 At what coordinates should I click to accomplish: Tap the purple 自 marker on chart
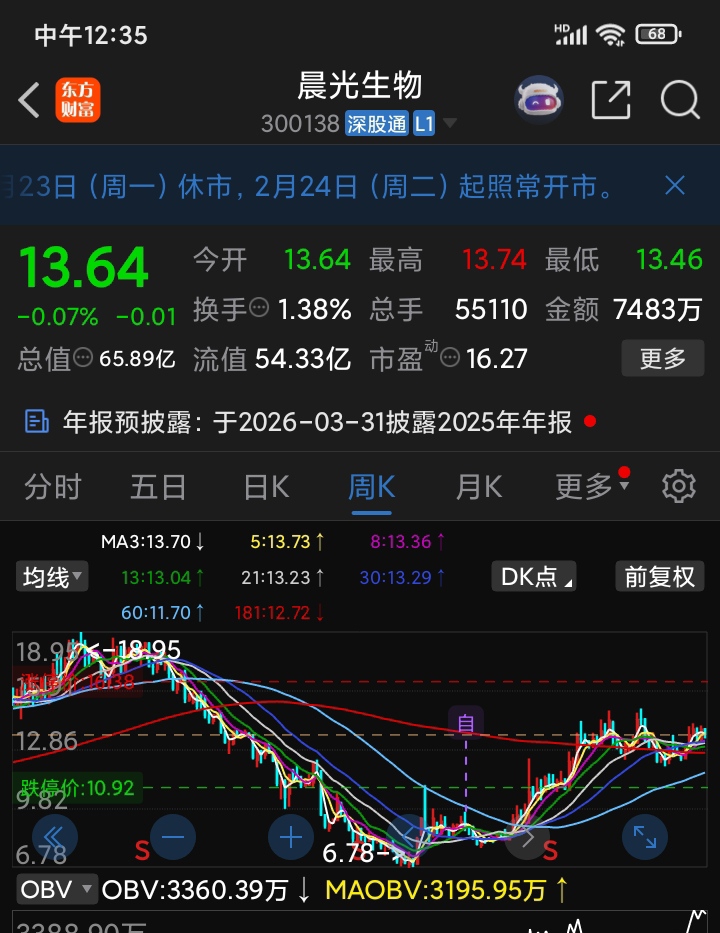click(x=466, y=722)
